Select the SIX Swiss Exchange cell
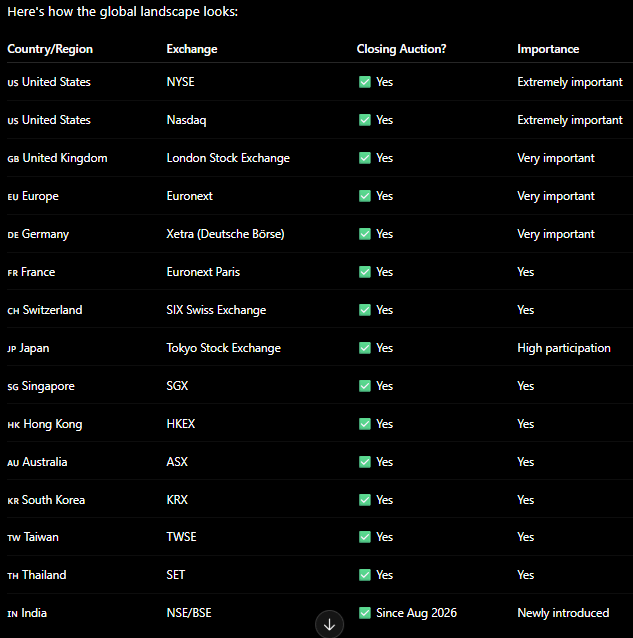This screenshot has width=633, height=638. click(x=216, y=310)
